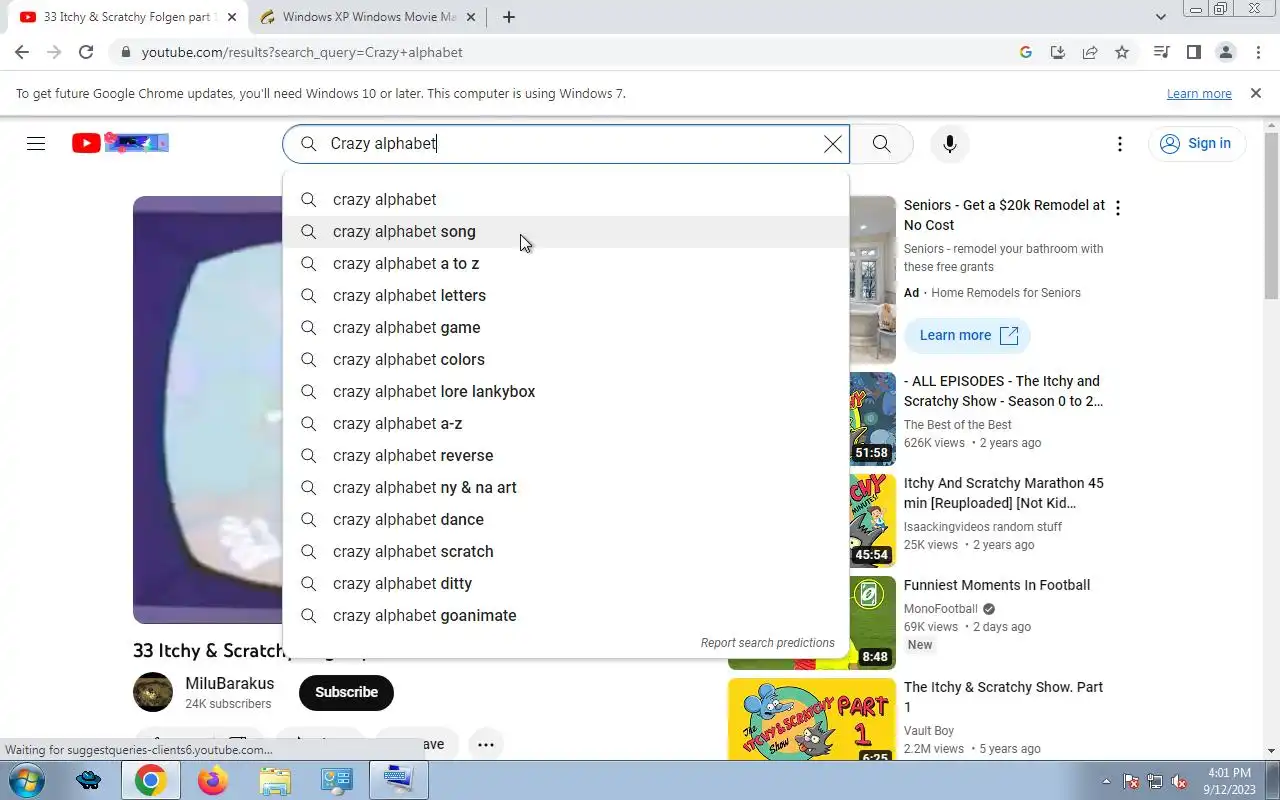This screenshot has width=1280, height=800.
Task: Bookmark this page with the star icon
Action: point(1122,52)
